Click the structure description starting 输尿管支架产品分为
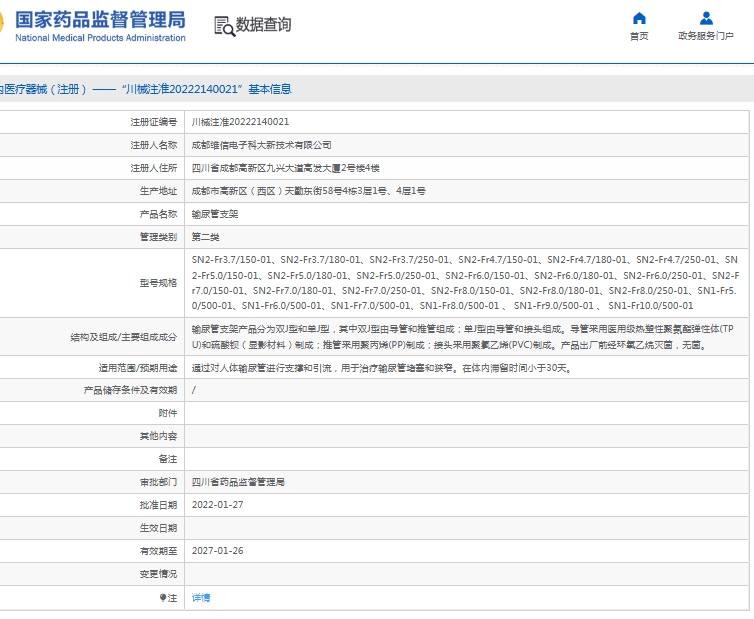Image resolution: width=754 pixels, height=619 pixels. (x=463, y=337)
